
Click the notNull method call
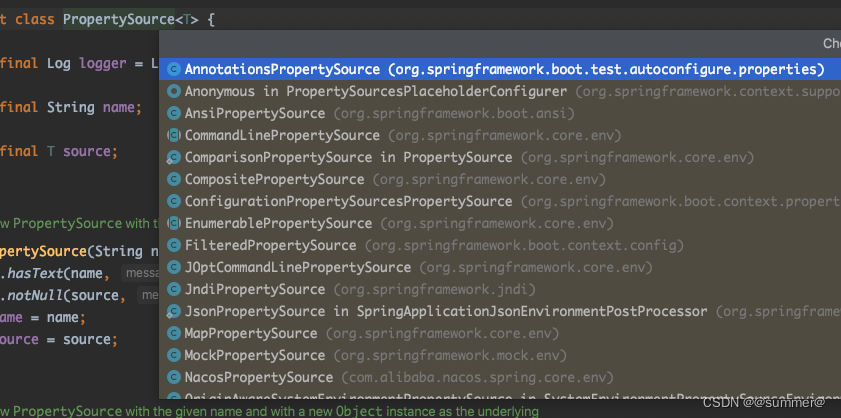[x=35, y=296]
